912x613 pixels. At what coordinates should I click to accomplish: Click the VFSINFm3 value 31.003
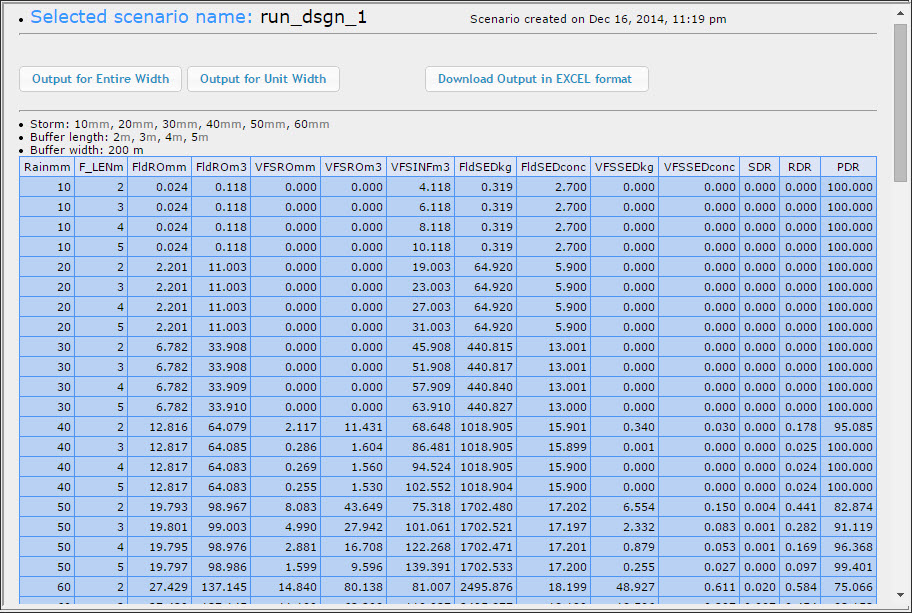click(x=421, y=327)
